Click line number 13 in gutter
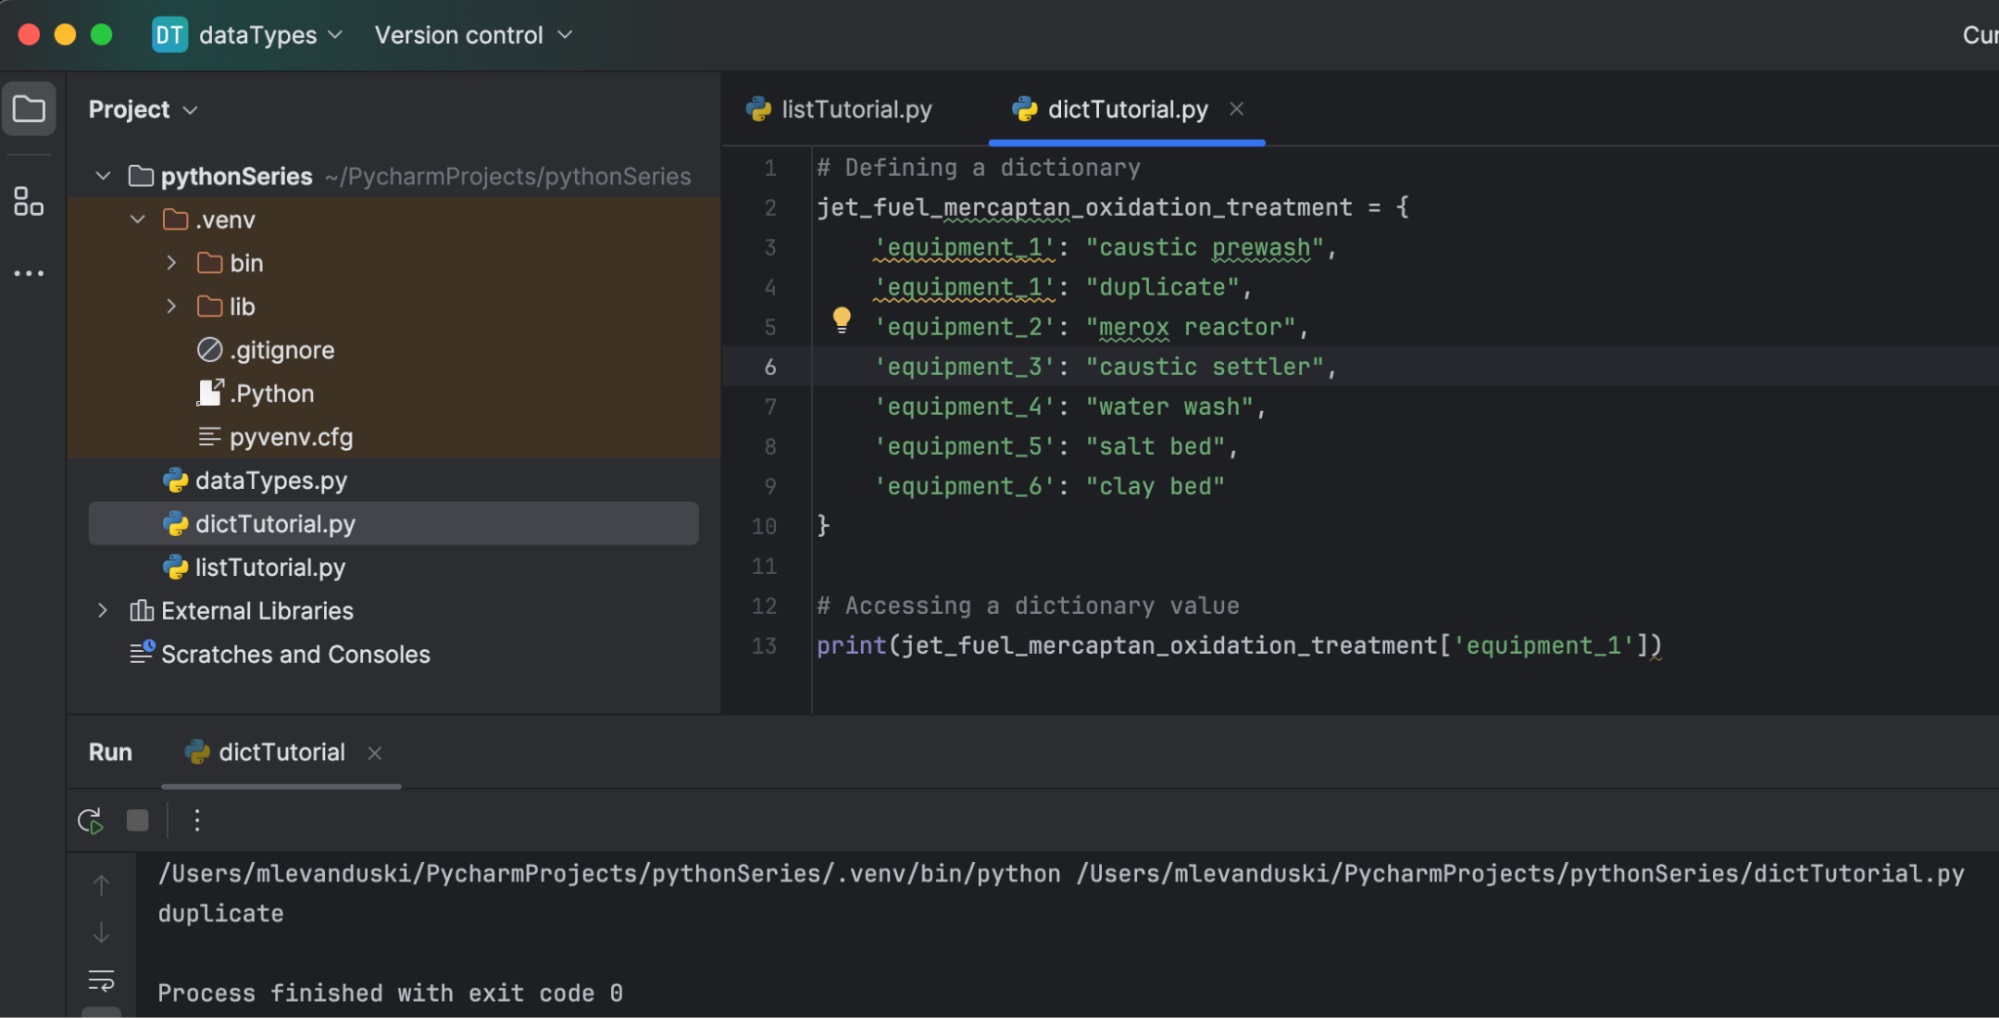The width and height of the screenshot is (1999, 1019). point(764,646)
